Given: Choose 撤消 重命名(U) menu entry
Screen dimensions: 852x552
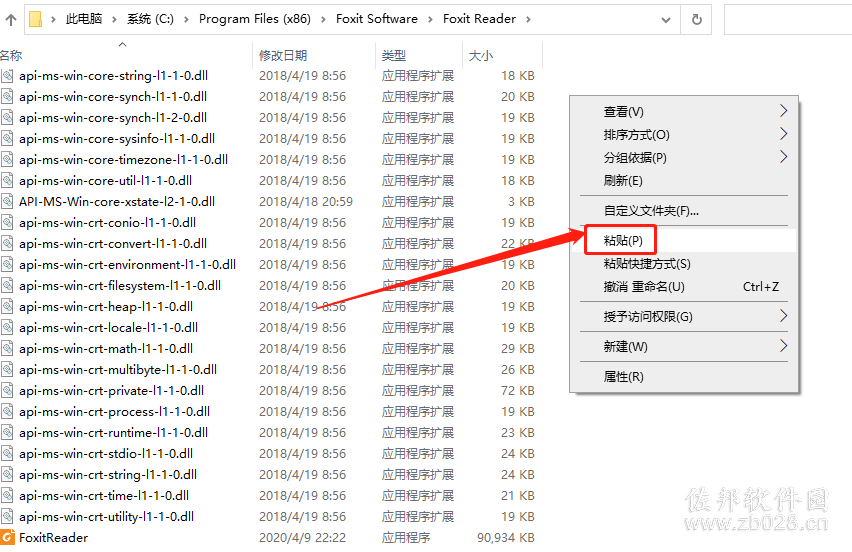Looking at the screenshot, I should (x=684, y=287).
